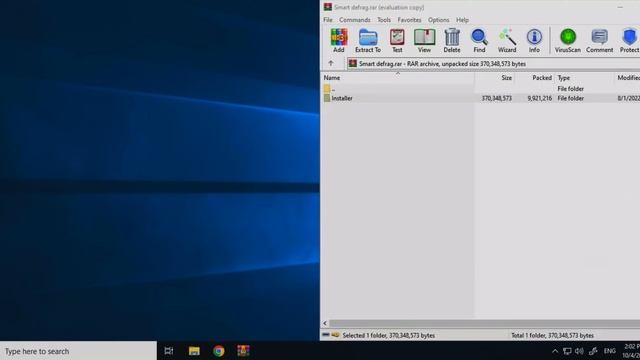Click 'Selected 1 folder' status text
The width and height of the screenshot is (640, 360).
point(389,336)
